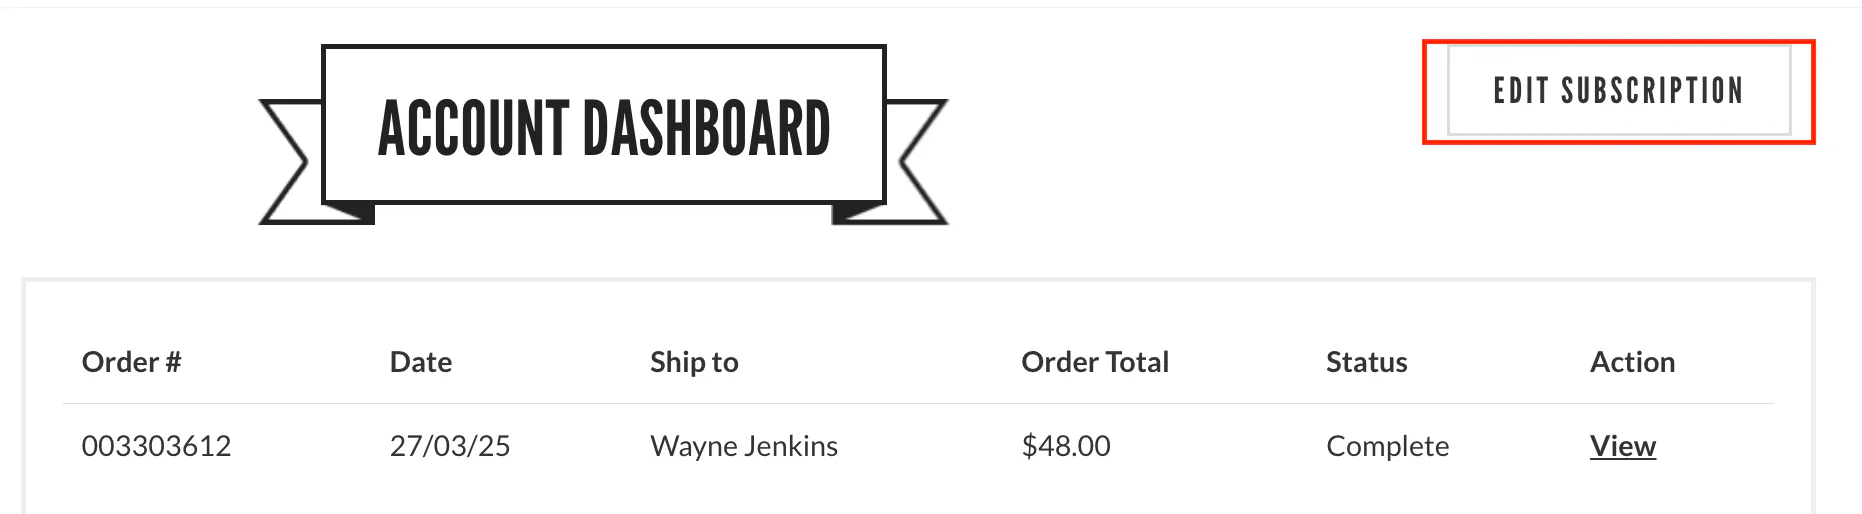Click the Action column header
This screenshot has height=514, width=1862.
[1632, 362]
